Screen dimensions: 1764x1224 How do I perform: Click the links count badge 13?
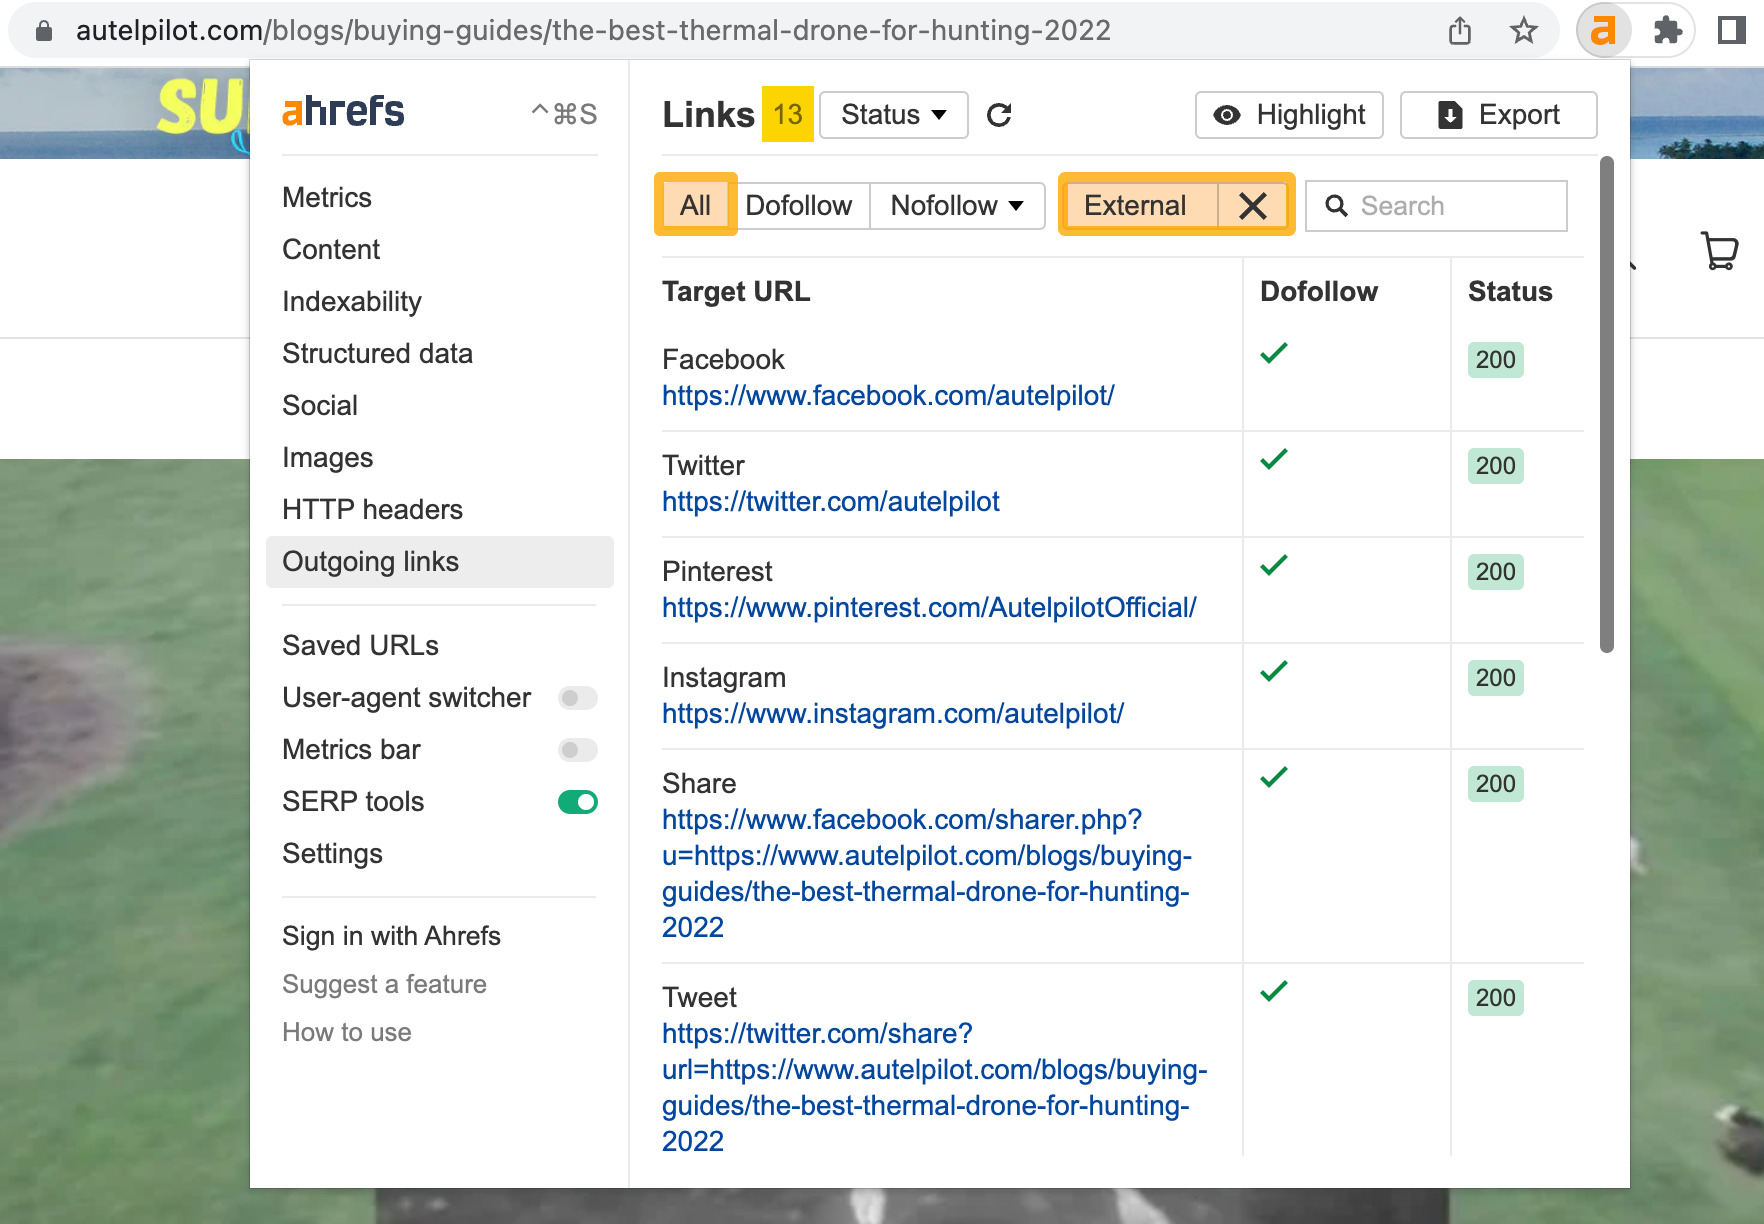pyautogui.click(x=787, y=115)
